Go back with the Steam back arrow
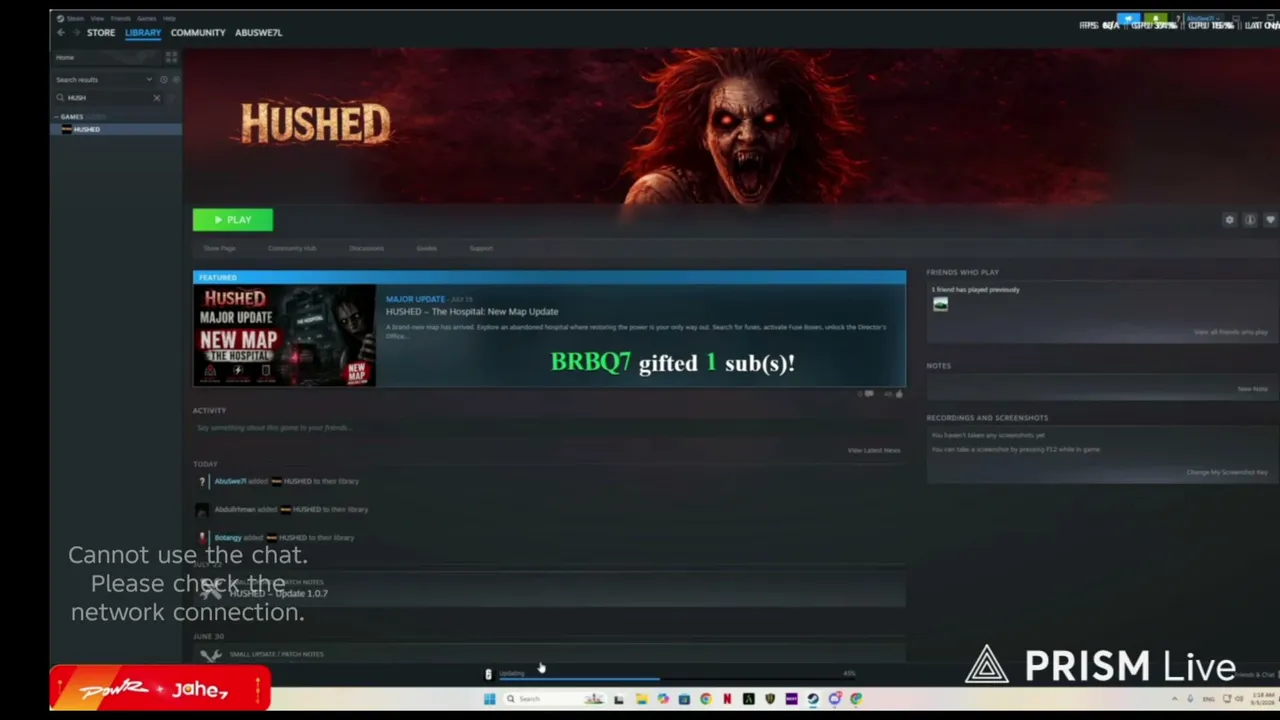1280x720 pixels. tap(61, 33)
